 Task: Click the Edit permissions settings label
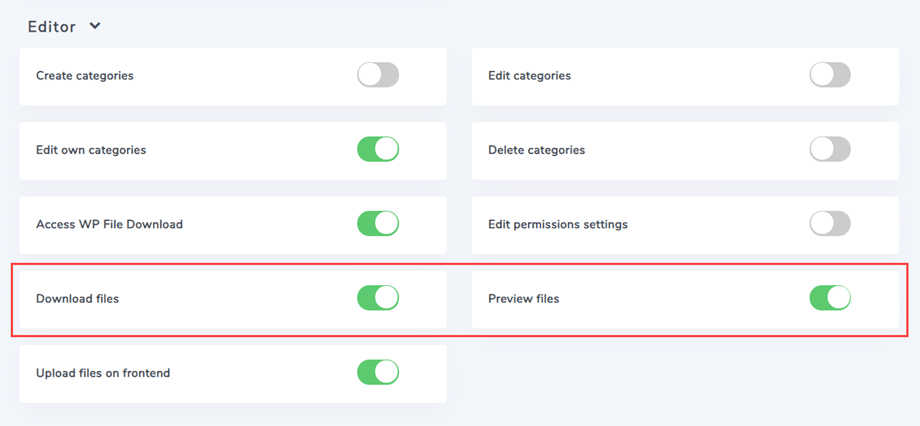[x=558, y=224]
